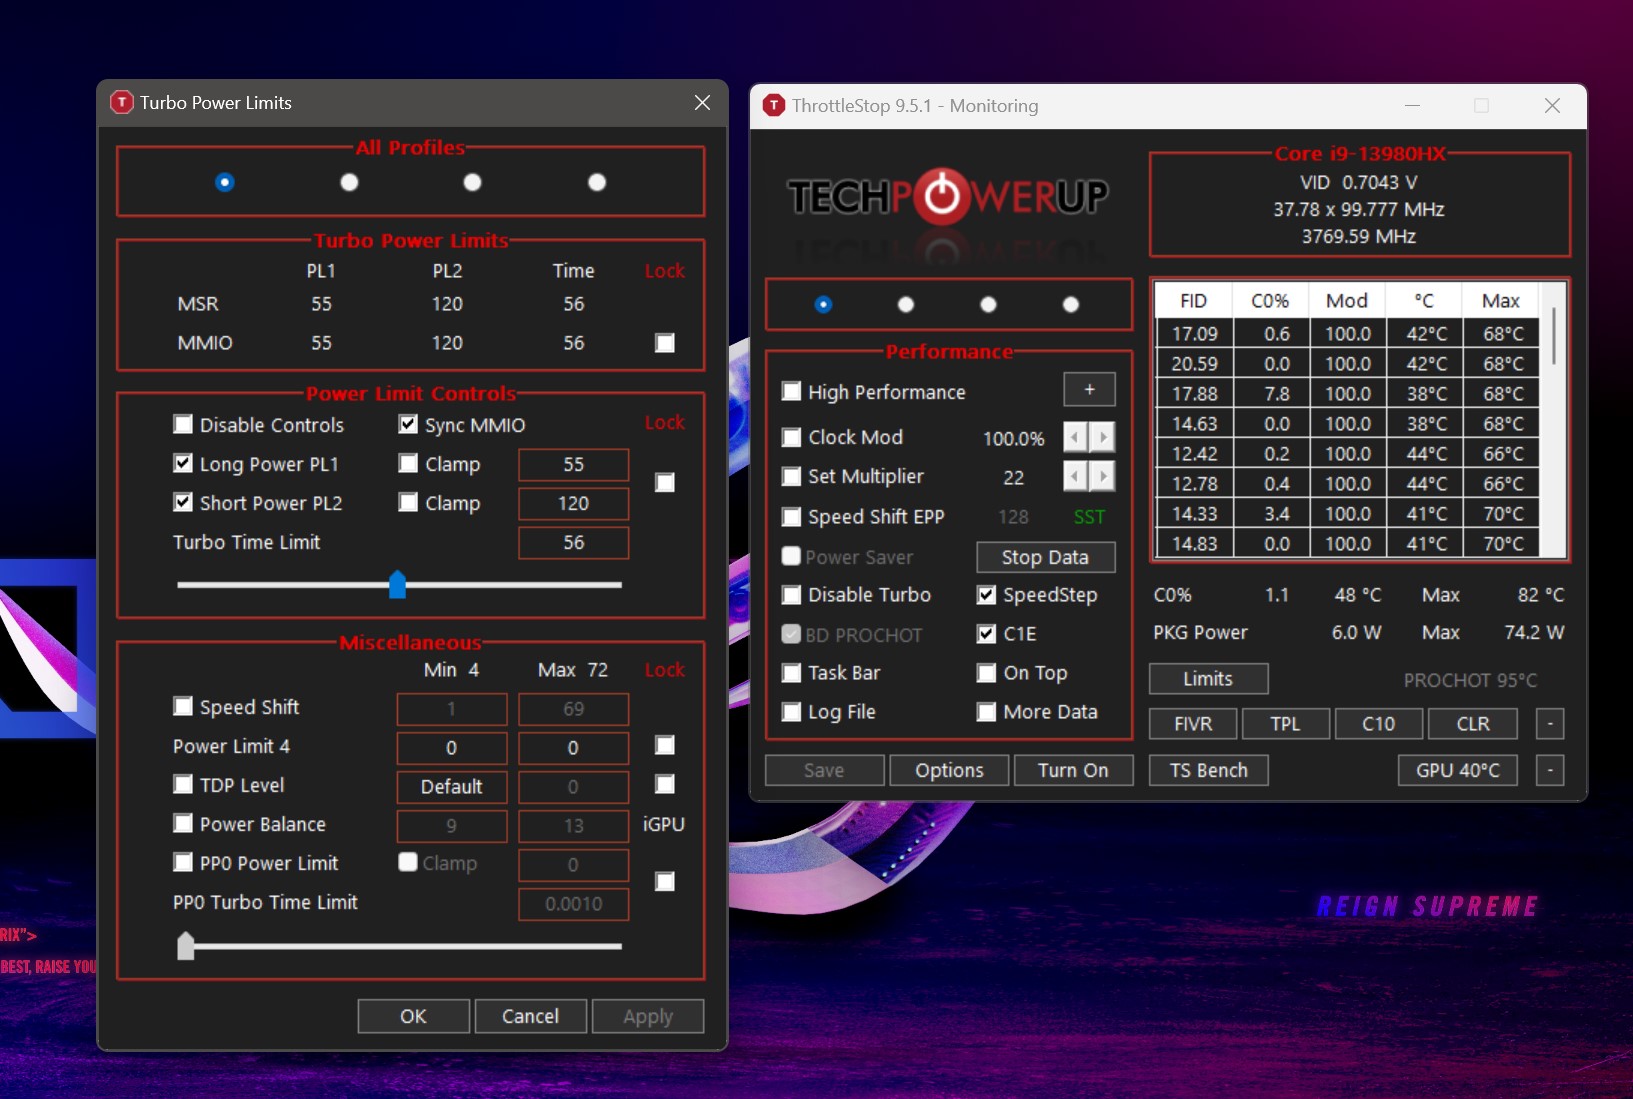
Task: Open the C10 states window
Action: point(1378,723)
